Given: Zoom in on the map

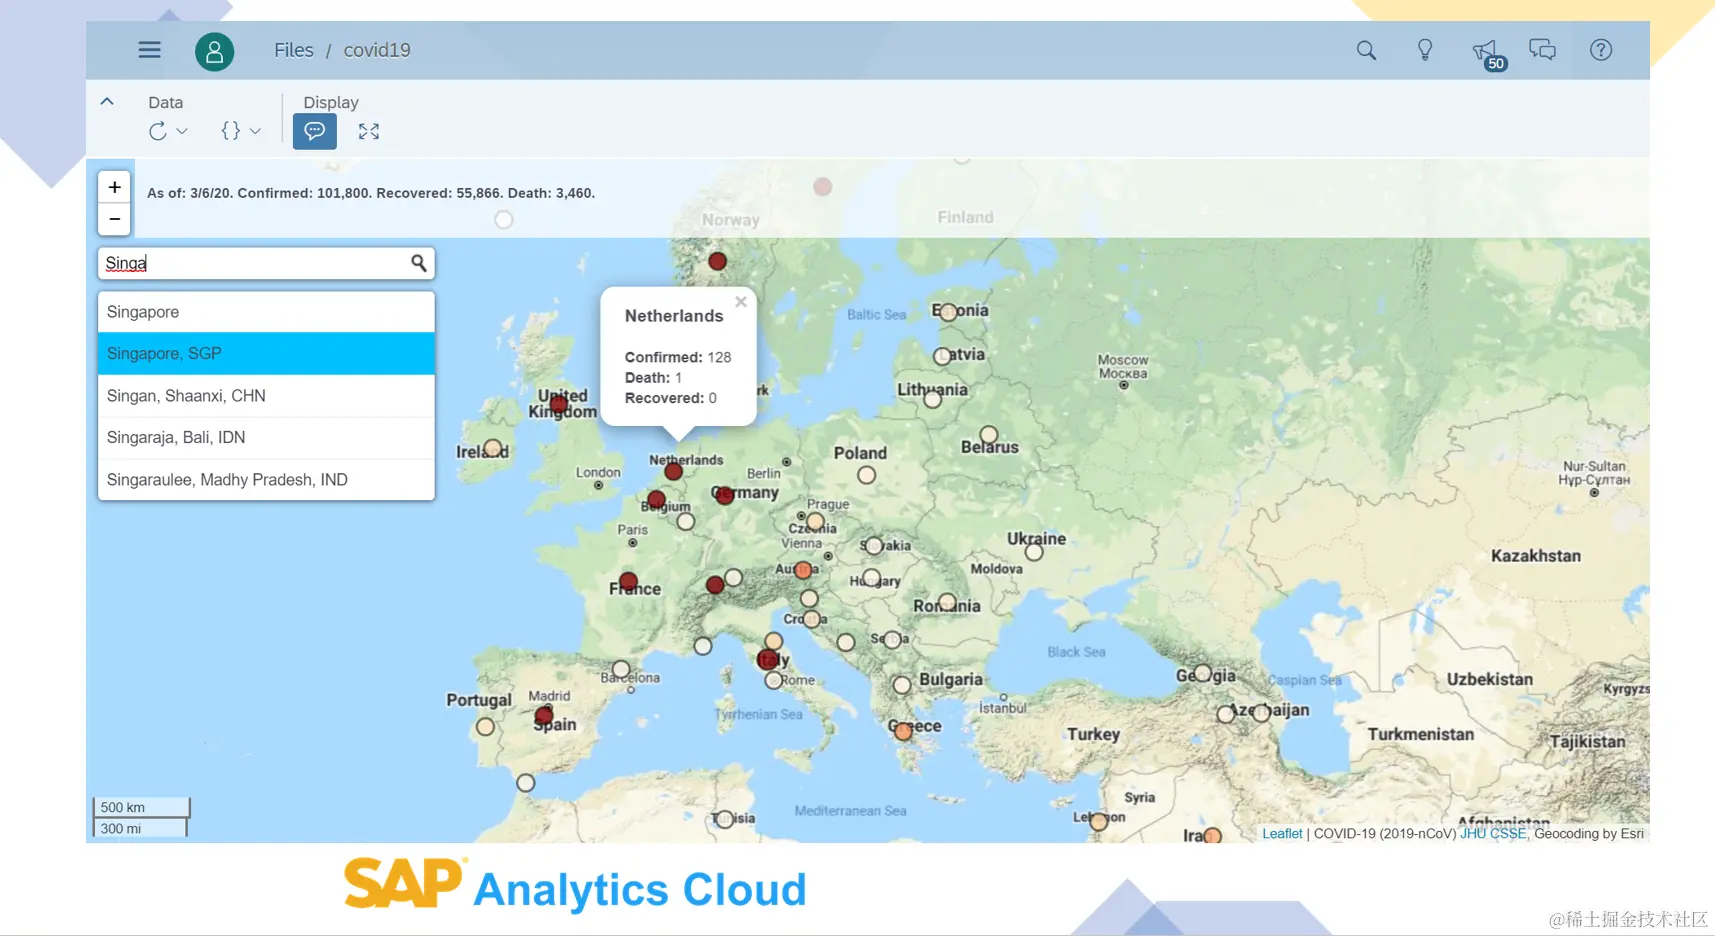Looking at the screenshot, I should pyautogui.click(x=115, y=187).
